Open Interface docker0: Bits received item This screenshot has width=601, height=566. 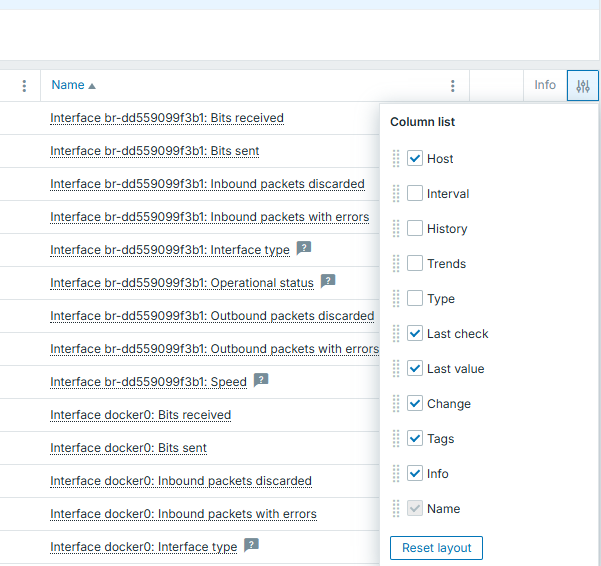[x=140, y=415]
